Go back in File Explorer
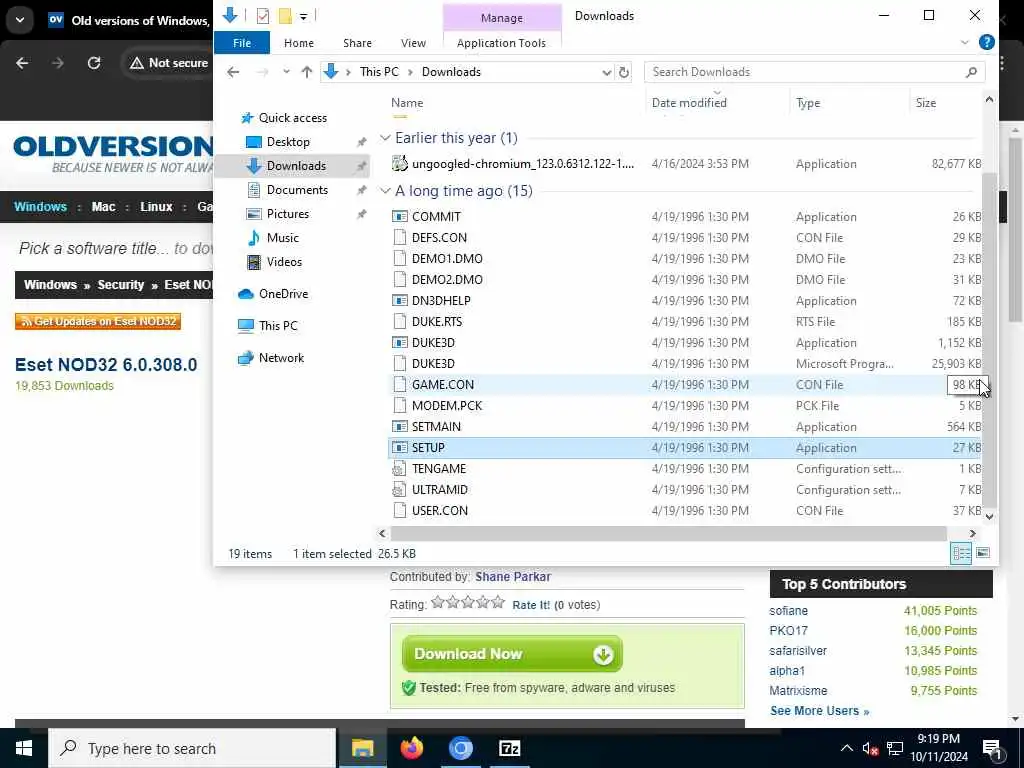 tap(233, 72)
